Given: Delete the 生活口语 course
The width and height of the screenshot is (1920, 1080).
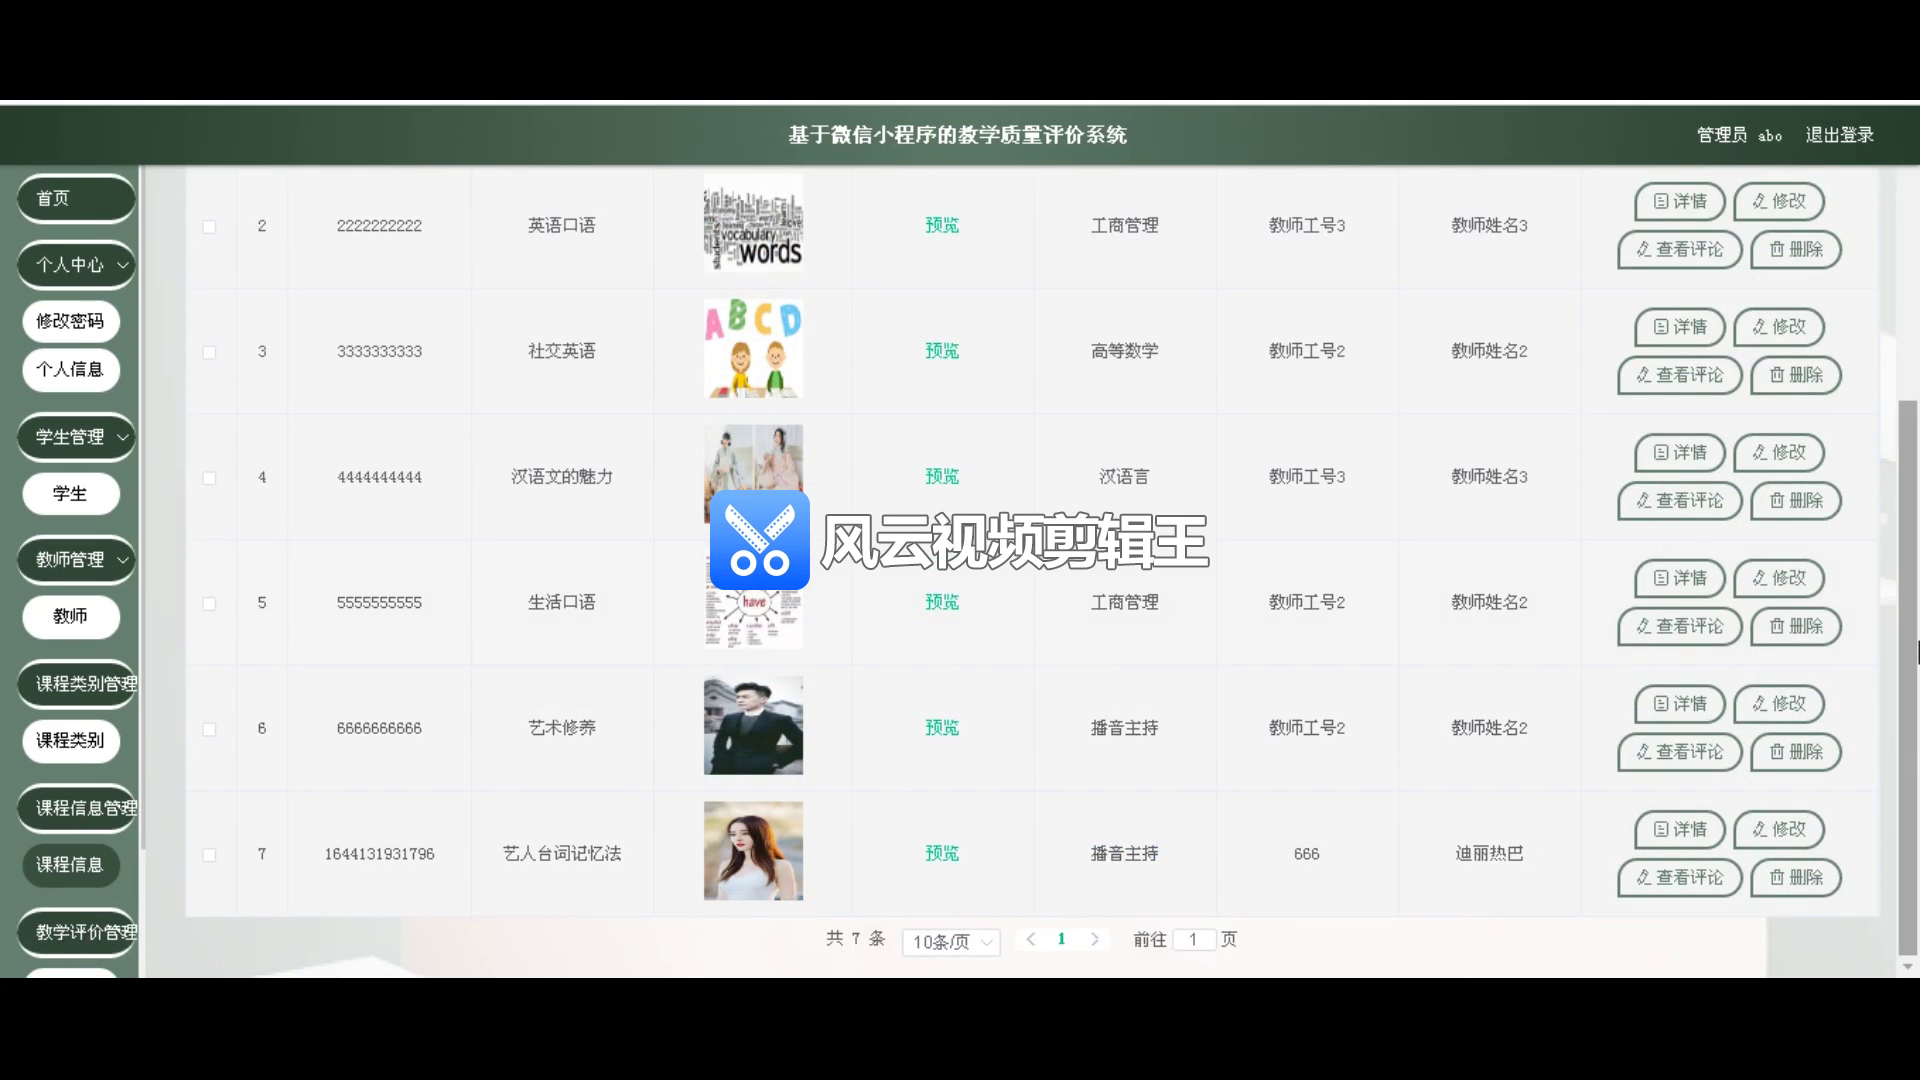Looking at the screenshot, I should click(1796, 626).
